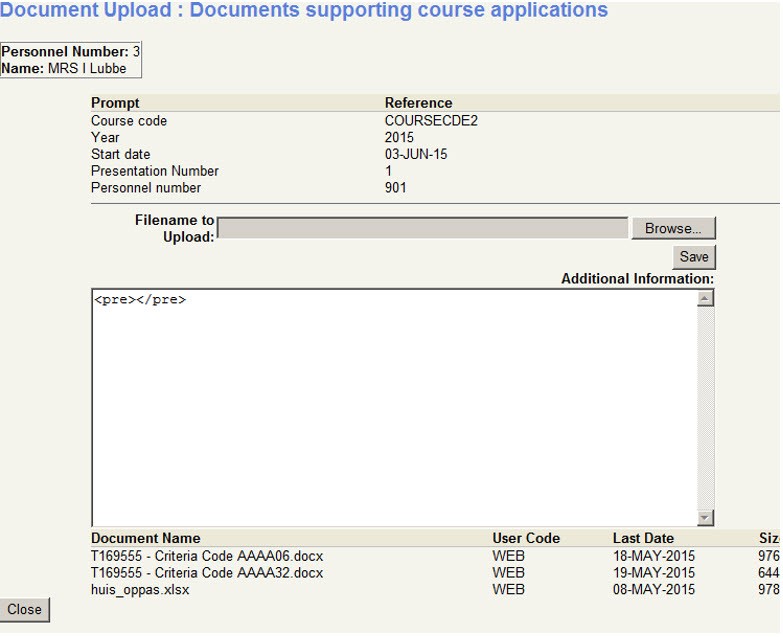Click the Reference column header
The width and height of the screenshot is (783, 637).
(x=418, y=103)
